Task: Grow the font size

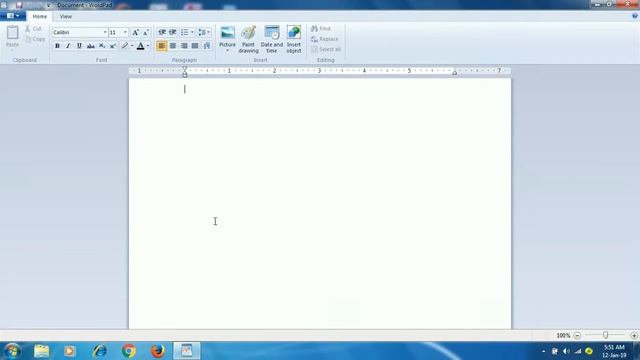Action: click(x=136, y=32)
